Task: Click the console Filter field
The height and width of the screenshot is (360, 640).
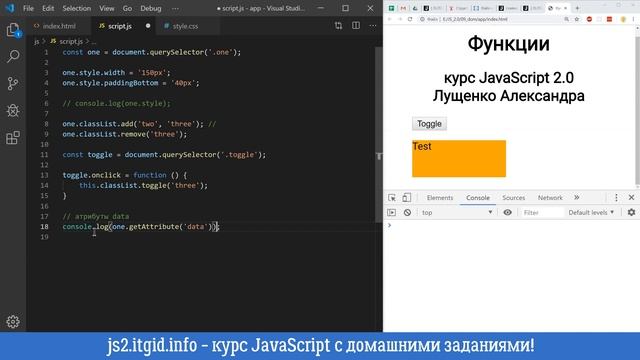Action: (542, 212)
